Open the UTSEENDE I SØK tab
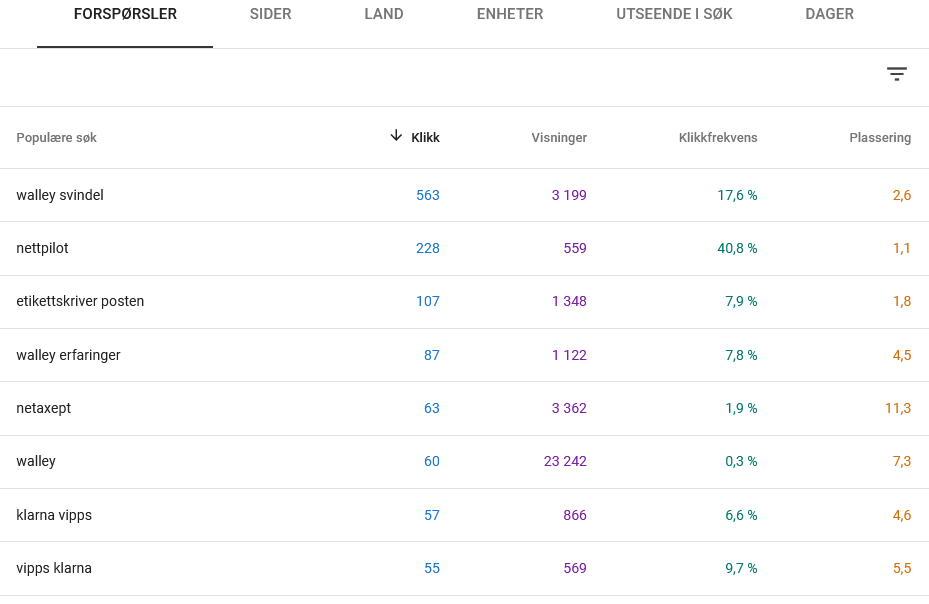This screenshot has height=604, width=929. (x=674, y=14)
